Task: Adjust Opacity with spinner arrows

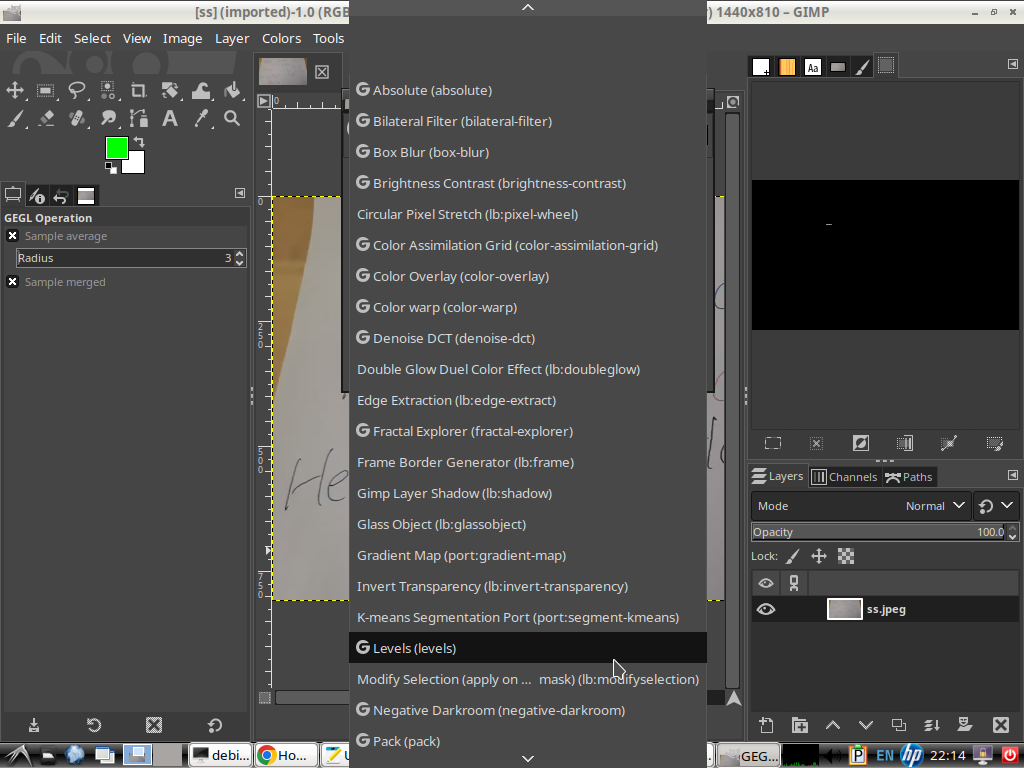Action: pyautogui.click(x=1012, y=532)
